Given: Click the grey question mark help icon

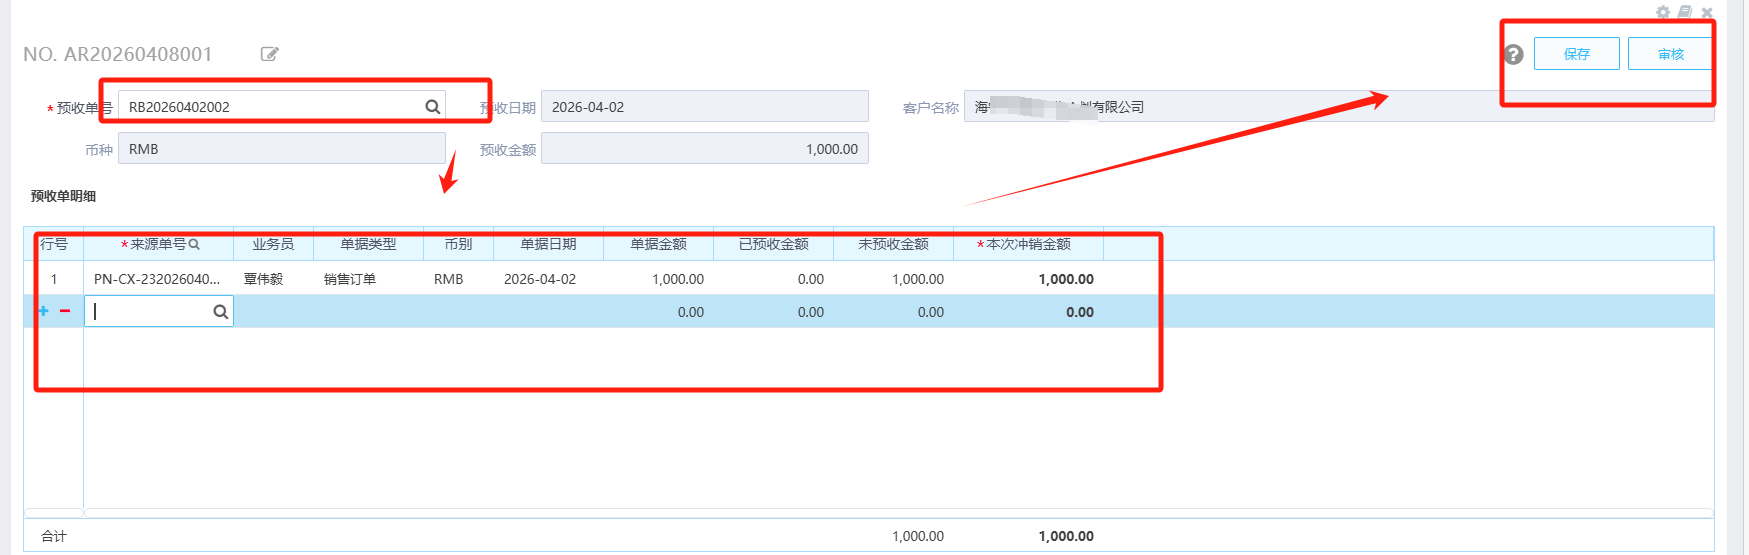Looking at the screenshot, I should point(1514,54).
